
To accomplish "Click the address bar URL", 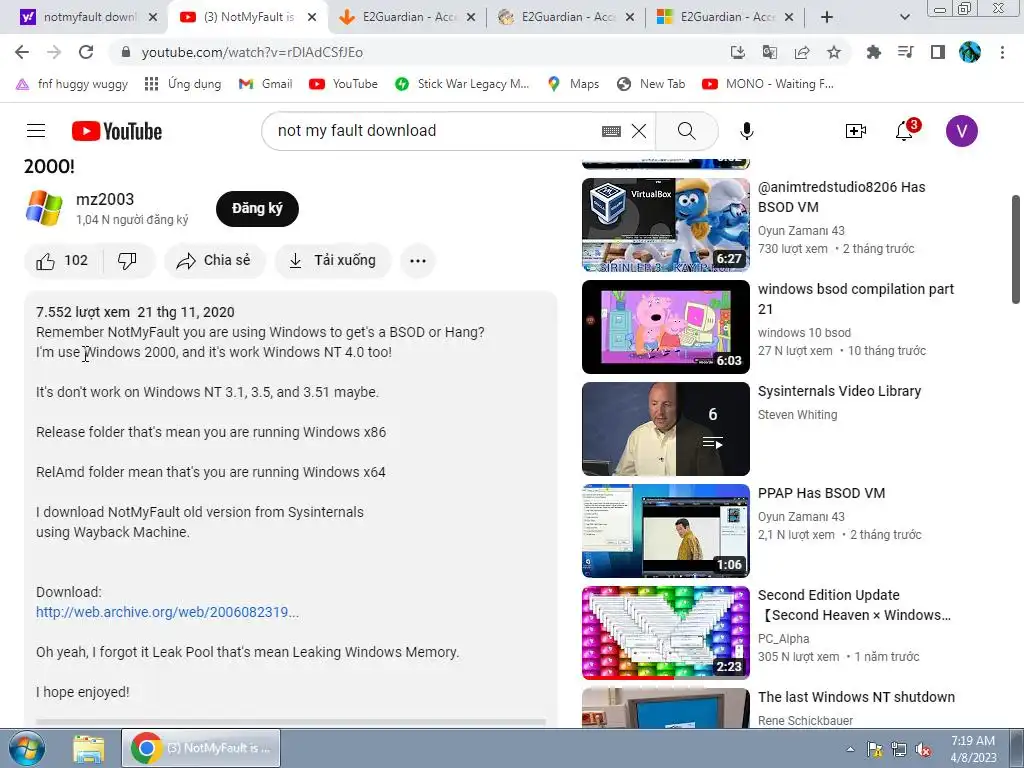I will point(252,52).
